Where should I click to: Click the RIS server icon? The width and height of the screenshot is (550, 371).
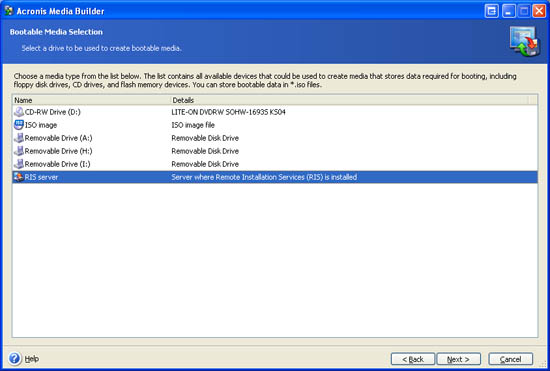19,177
